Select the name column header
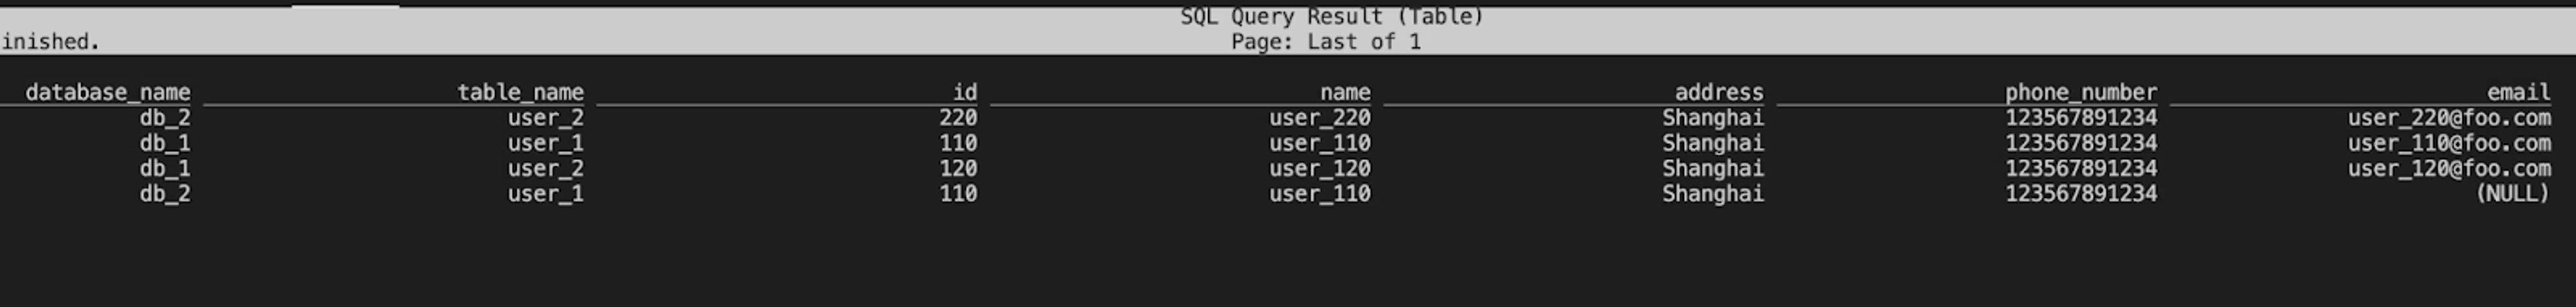 pyautogui.click(x=1345, y=93)
